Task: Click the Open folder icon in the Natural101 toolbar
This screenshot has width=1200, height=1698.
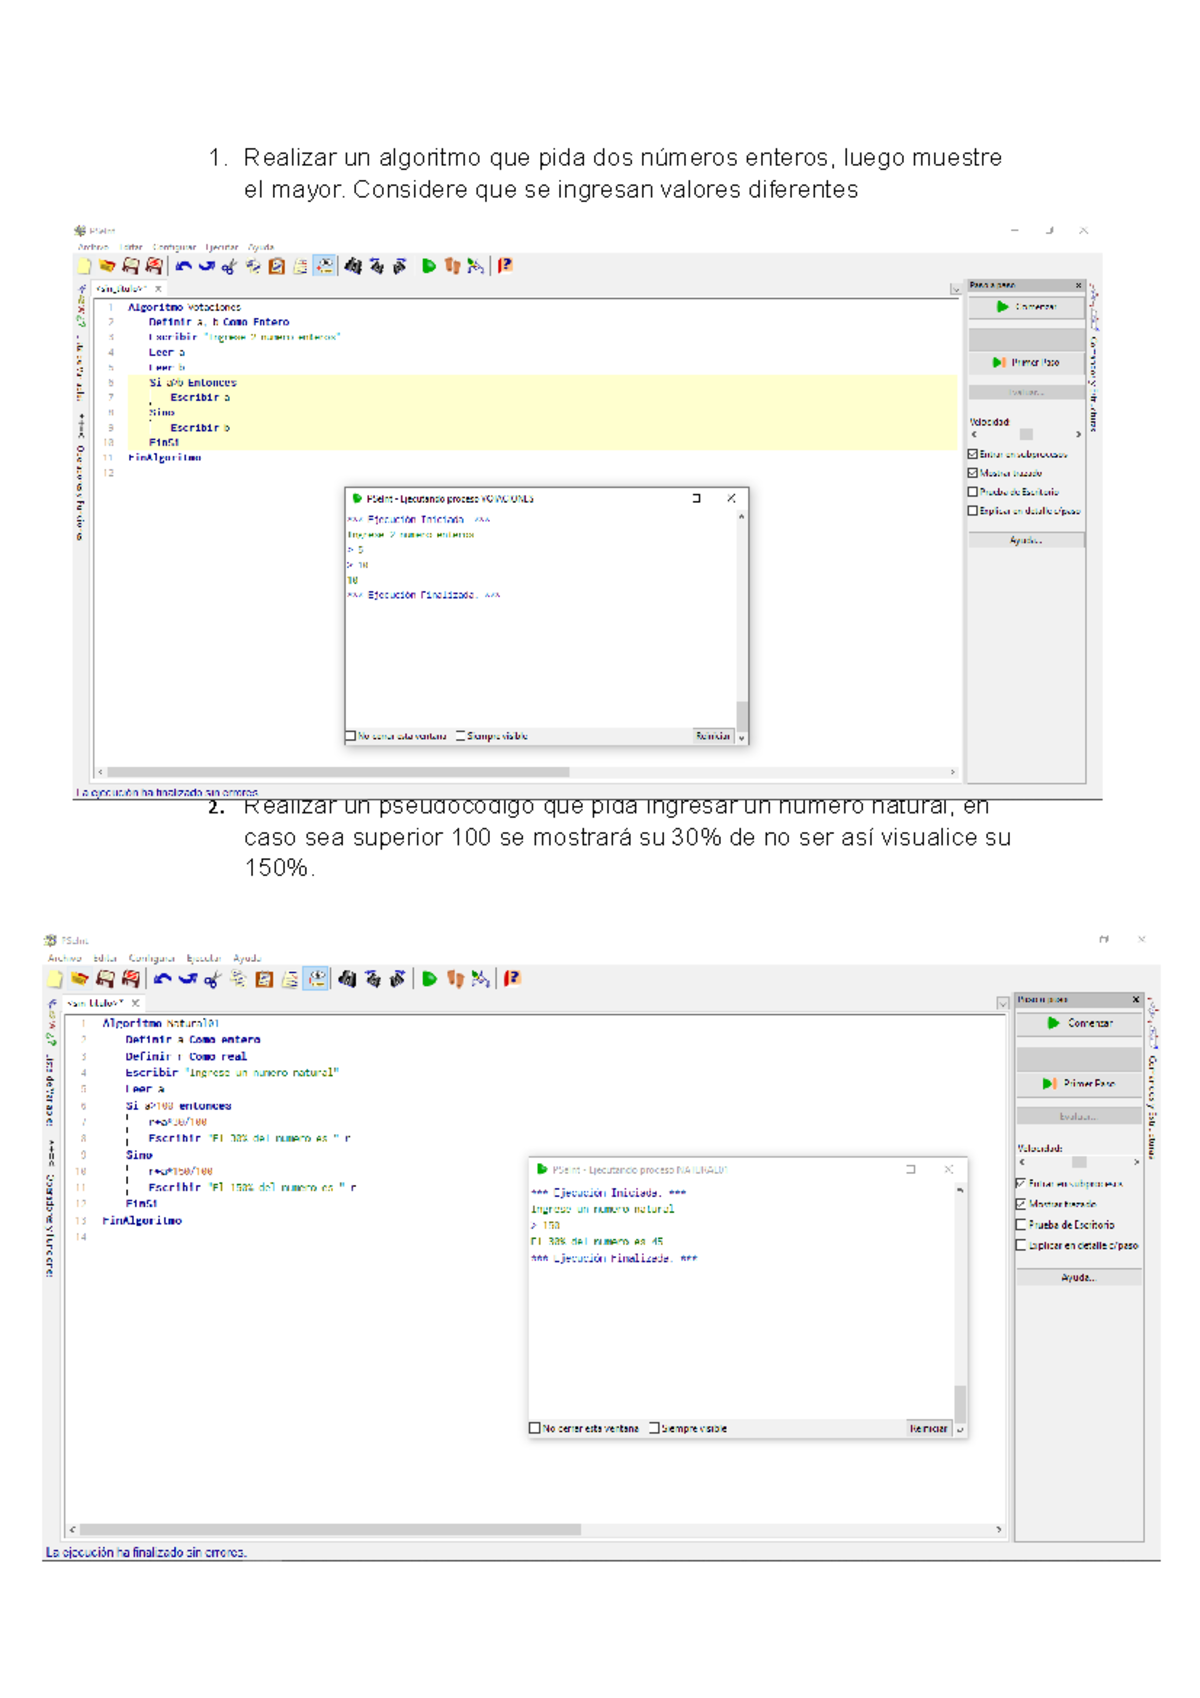Action: (x=80, y=979)
